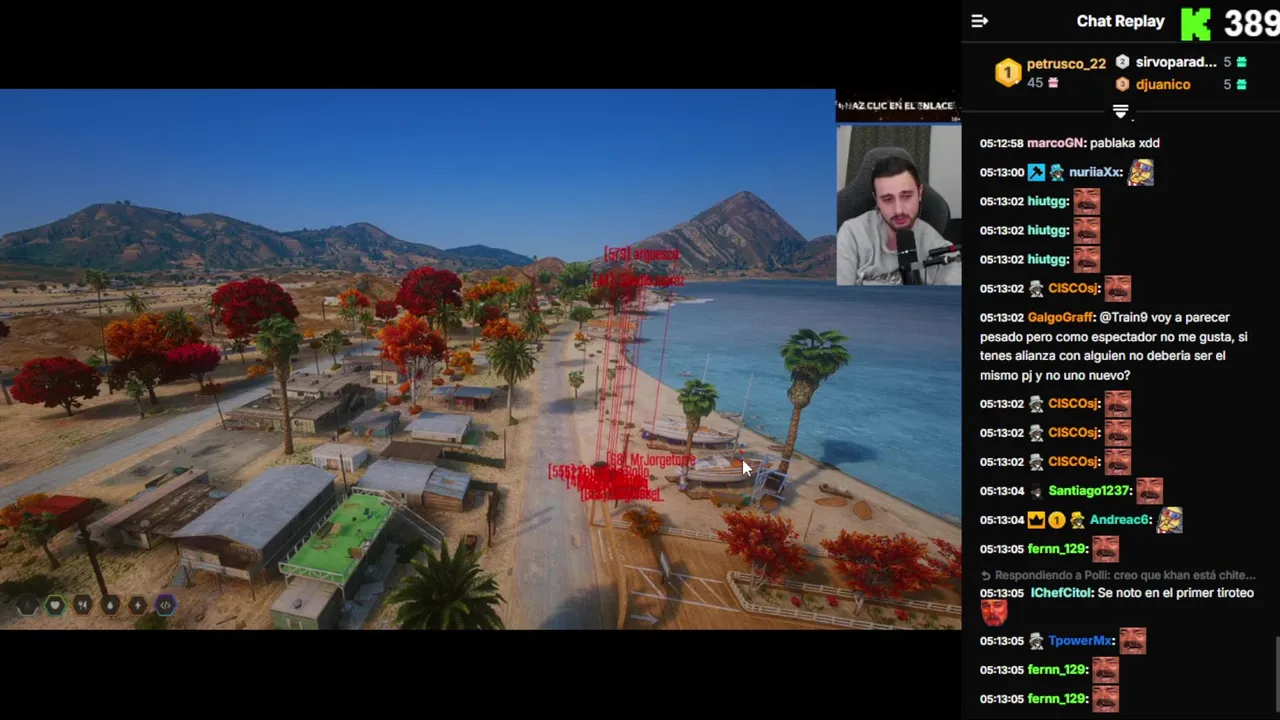The image size is (1280, 720).
Task: Click the Santiago1237 username in chat
Action: click(x=1089, y=491)
